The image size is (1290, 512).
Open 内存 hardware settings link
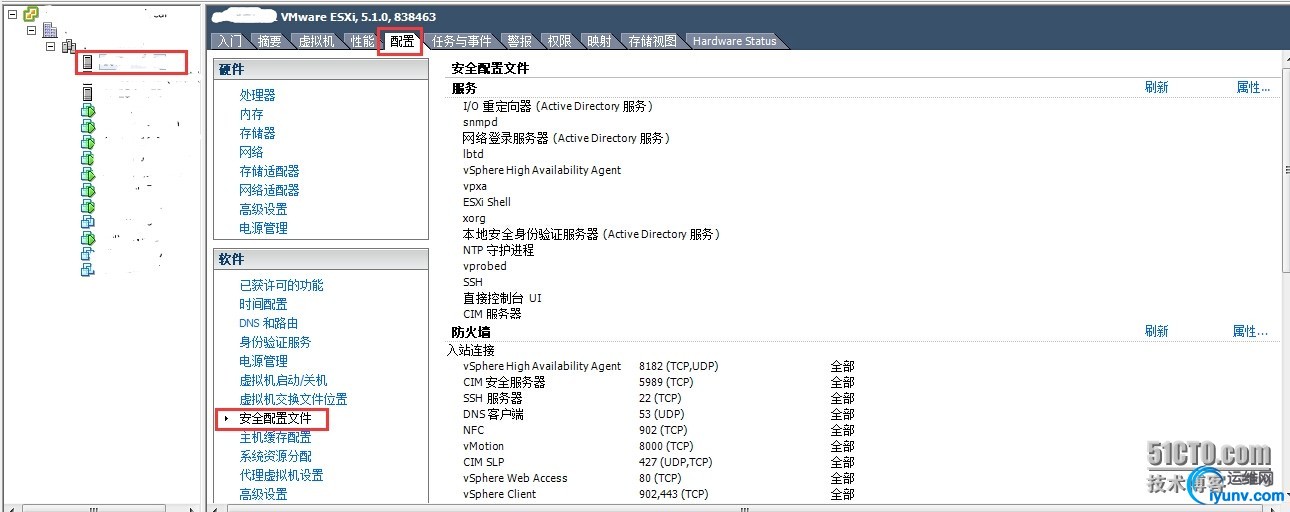[x=251, y=114]
